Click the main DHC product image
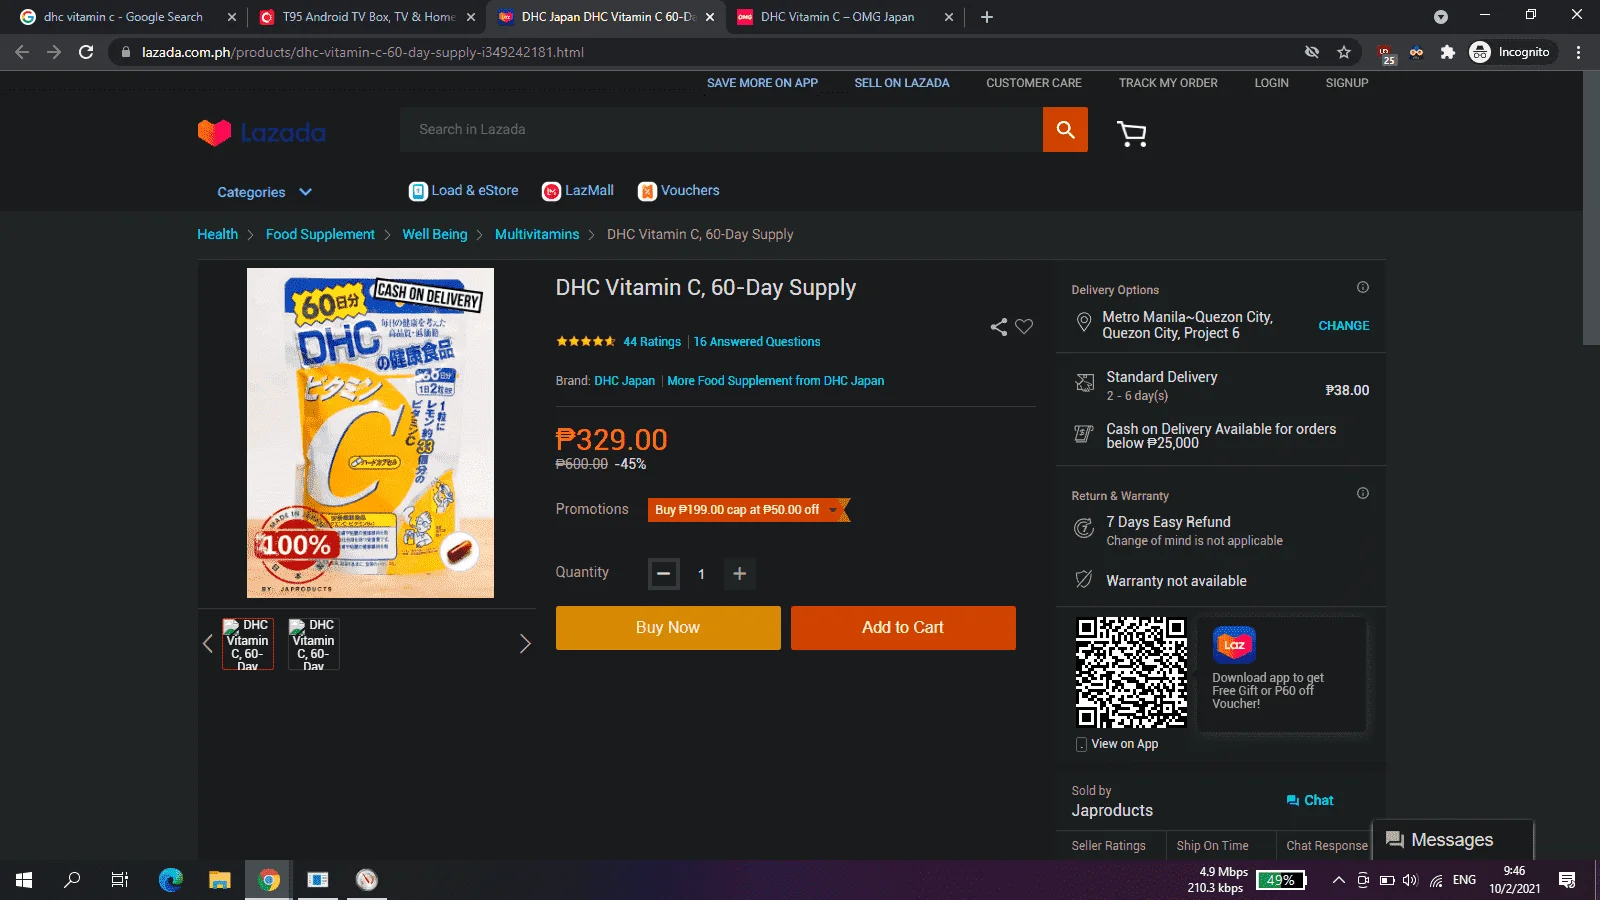The width and height of the screenshot is (1600, 900). (370, 433)
